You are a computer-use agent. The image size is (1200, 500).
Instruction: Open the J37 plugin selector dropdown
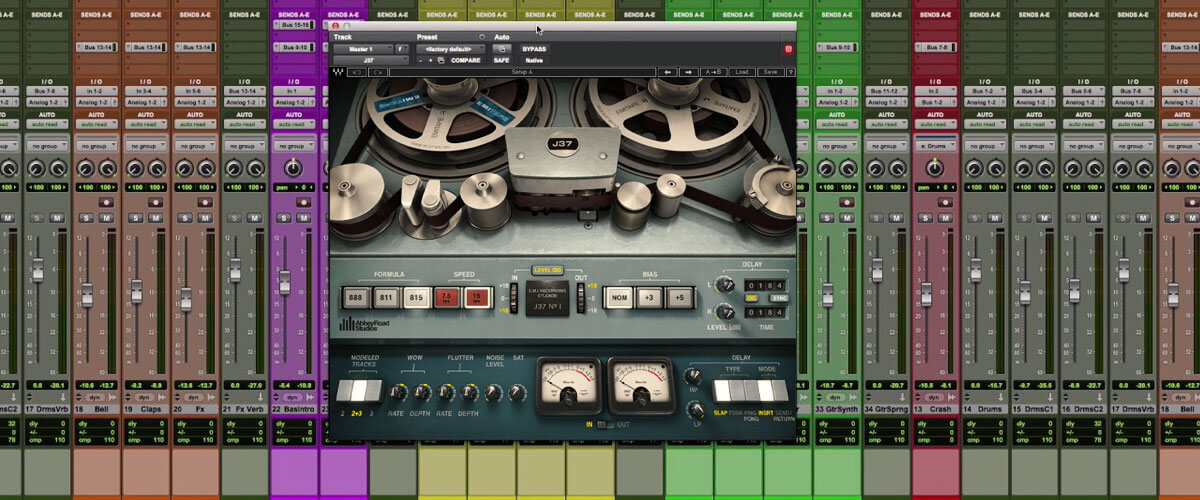tap(369, 60)
